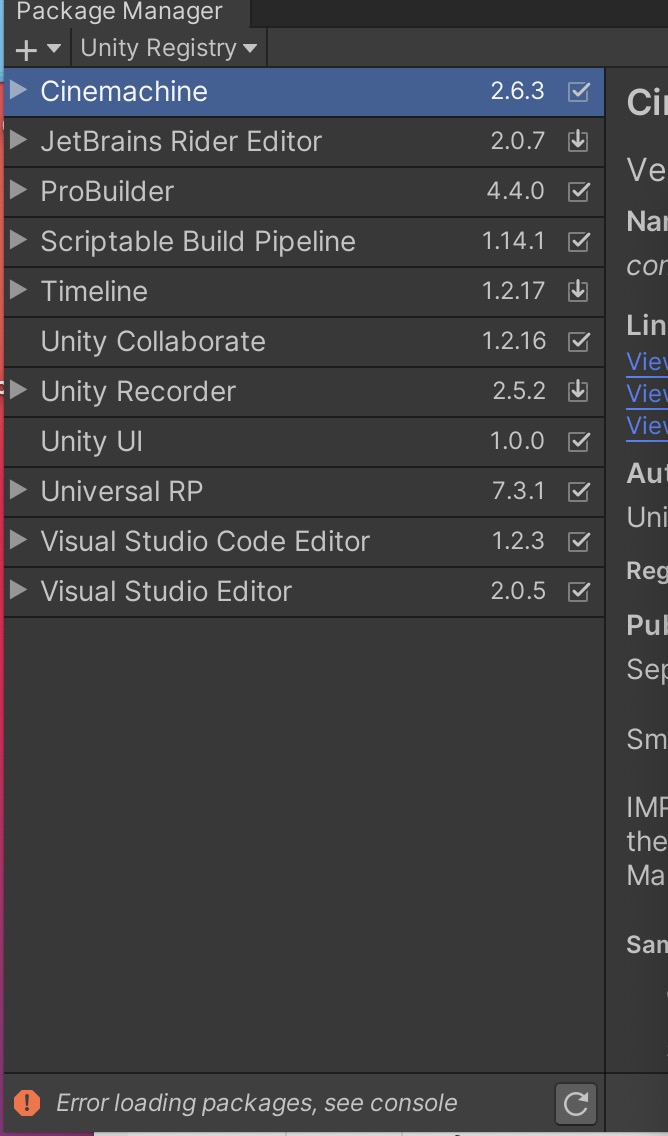Viewport: 668px width, 1136px height.
Task: Click Universal RP version 7.3.1
Action: pyautogui.click(x=518, y=490)
